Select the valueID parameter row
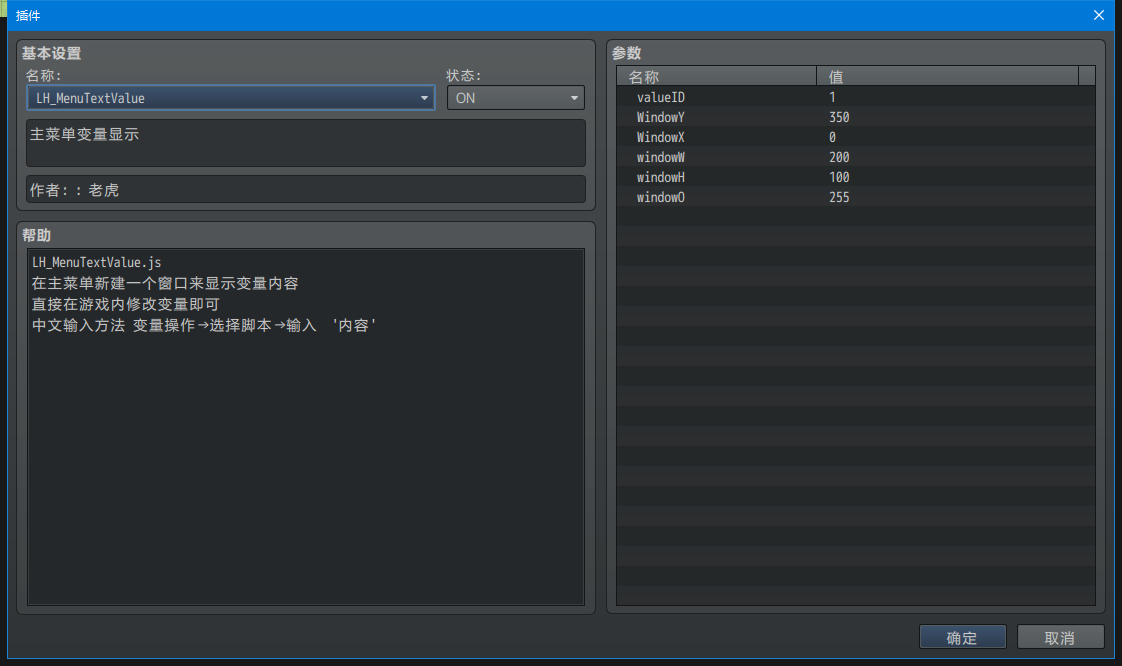The image size is (1122, 666). pos(856,97)
